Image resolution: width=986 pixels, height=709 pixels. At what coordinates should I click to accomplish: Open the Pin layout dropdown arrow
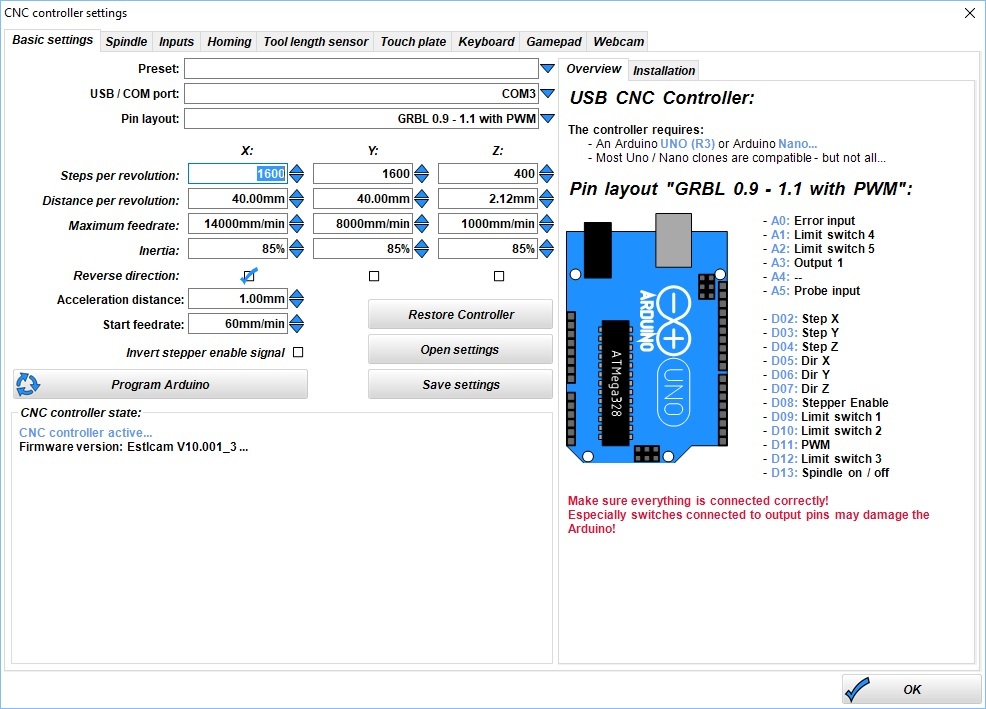pyautogui.click(x=548, y=118)
